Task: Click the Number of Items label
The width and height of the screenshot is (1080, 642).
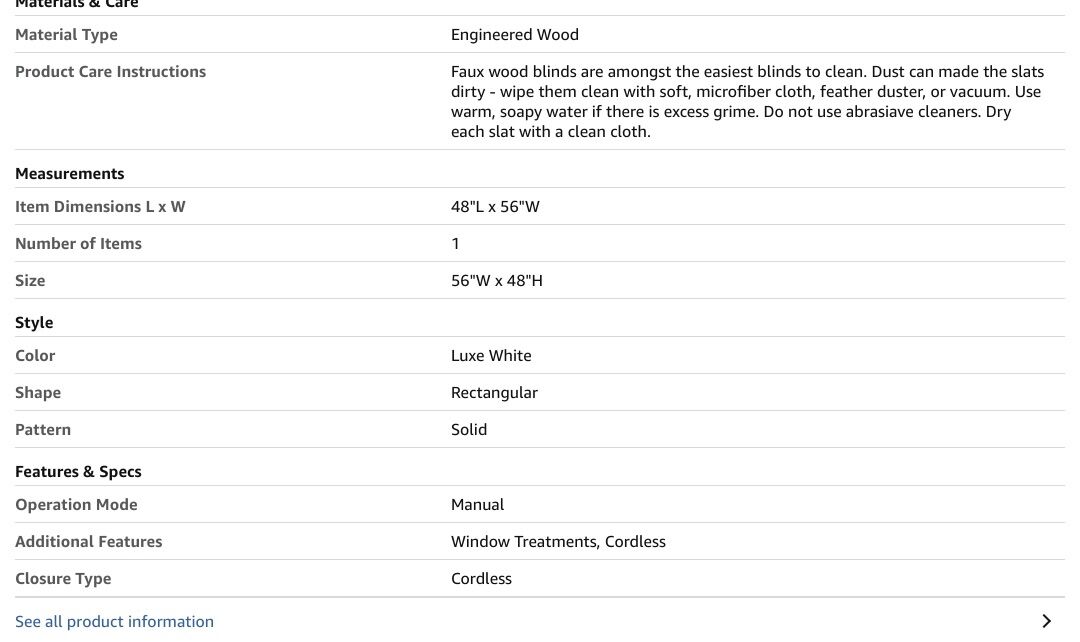Action: point(78,243)
